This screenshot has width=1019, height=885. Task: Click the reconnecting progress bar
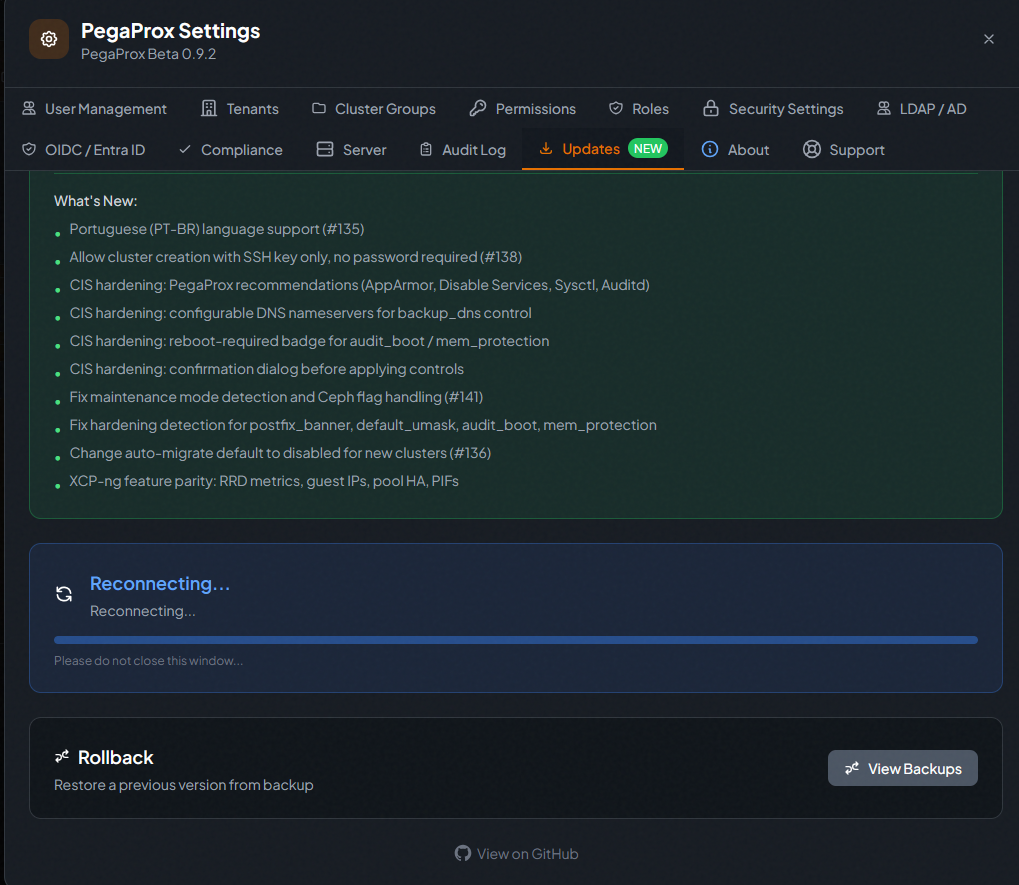click(x=515, y=640)
